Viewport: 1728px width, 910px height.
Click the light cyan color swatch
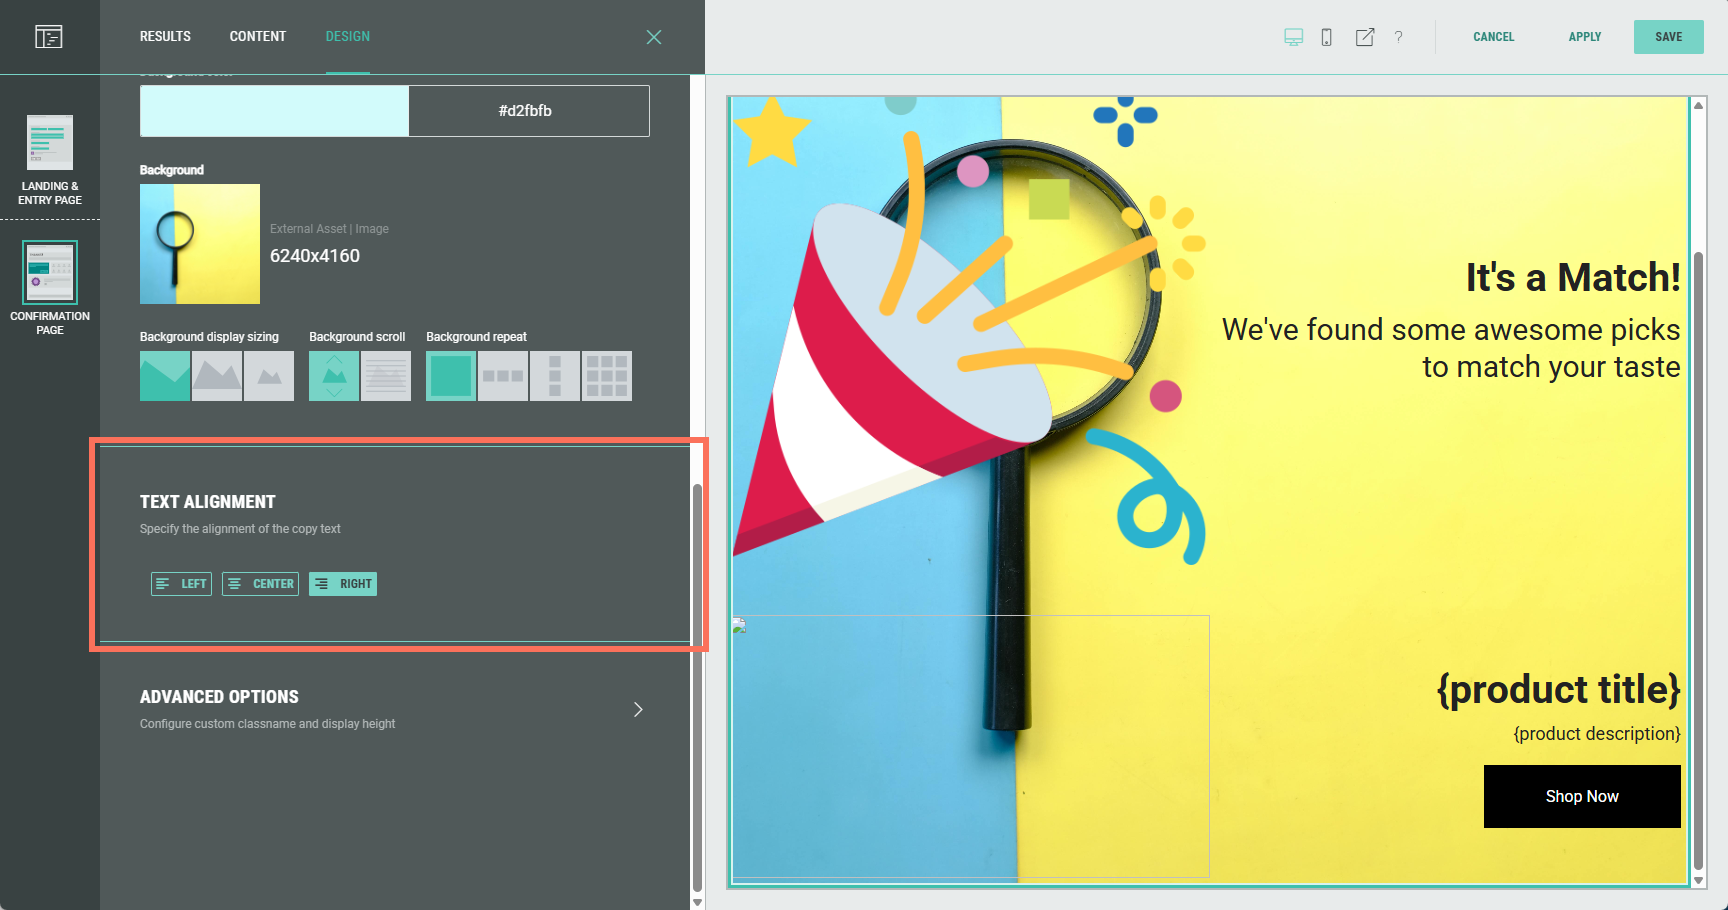point(274,111)
